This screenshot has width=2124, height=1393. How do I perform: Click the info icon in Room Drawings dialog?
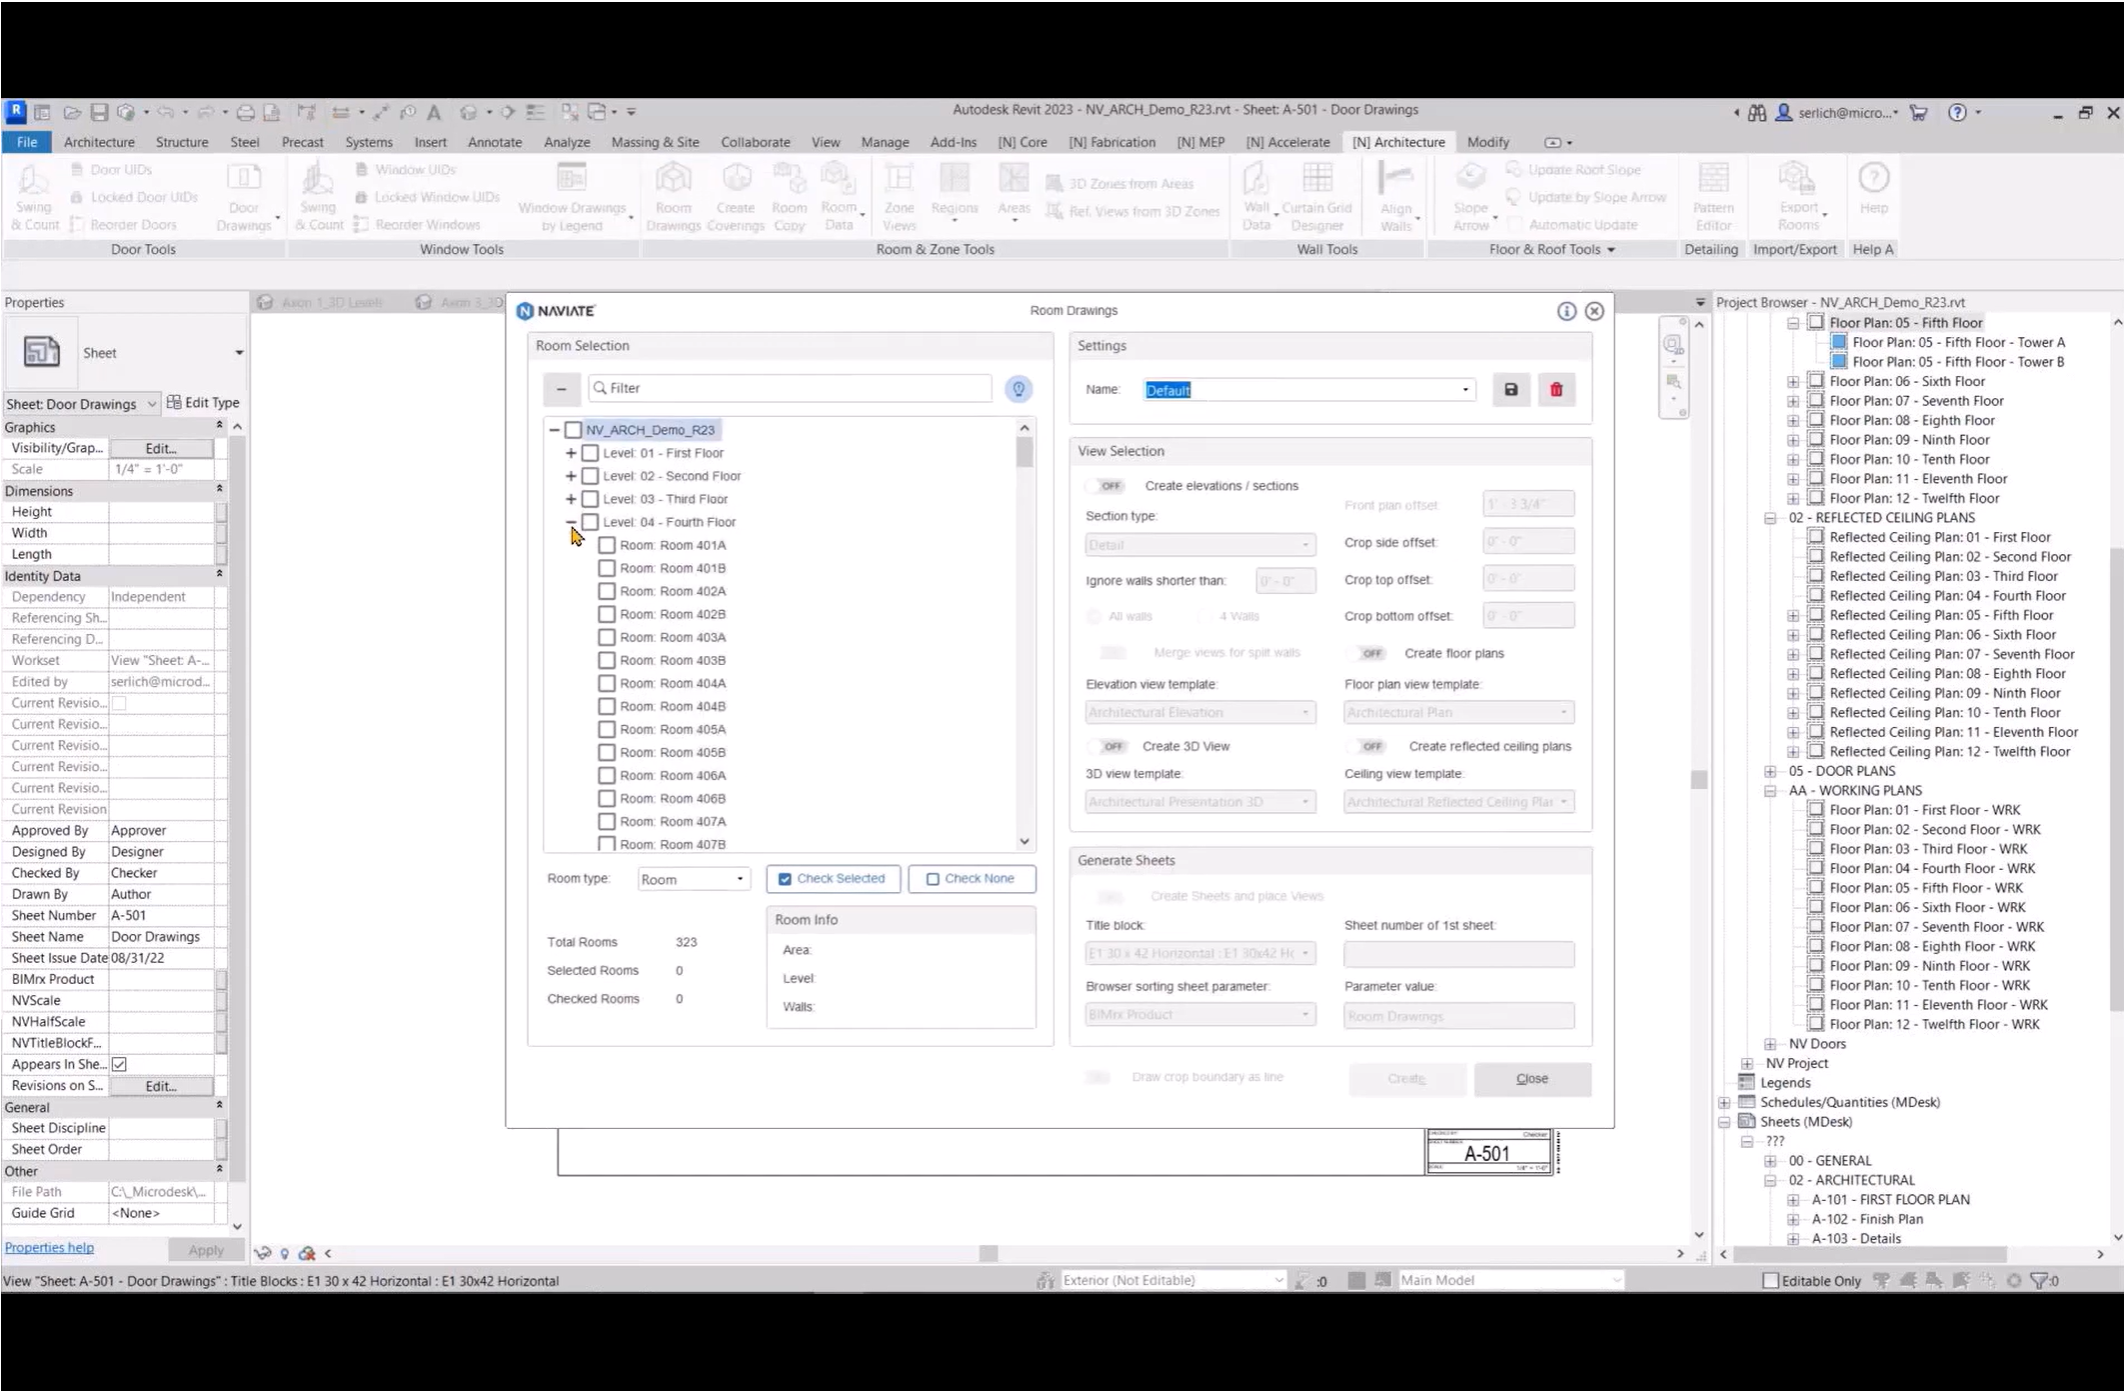[1566, 311]
